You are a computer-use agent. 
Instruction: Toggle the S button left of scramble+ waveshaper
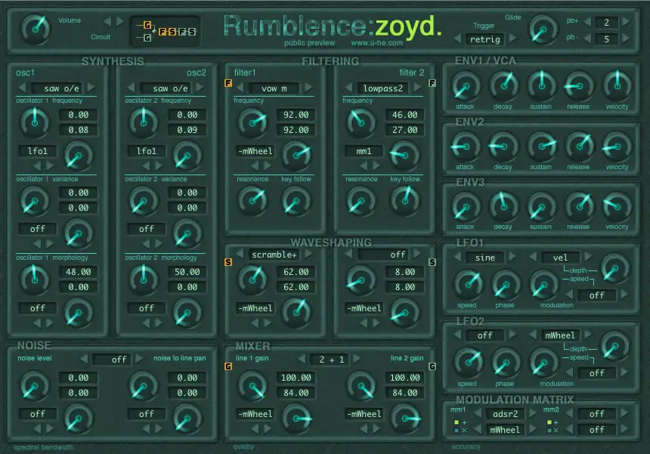point(228,262)
